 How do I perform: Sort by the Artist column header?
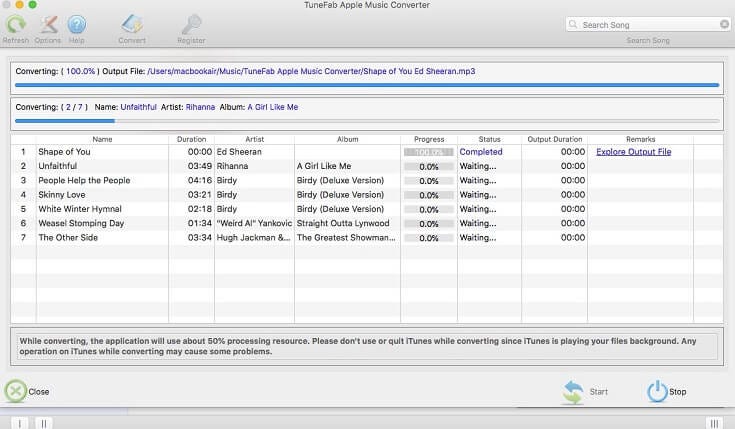tap(255, 139)
